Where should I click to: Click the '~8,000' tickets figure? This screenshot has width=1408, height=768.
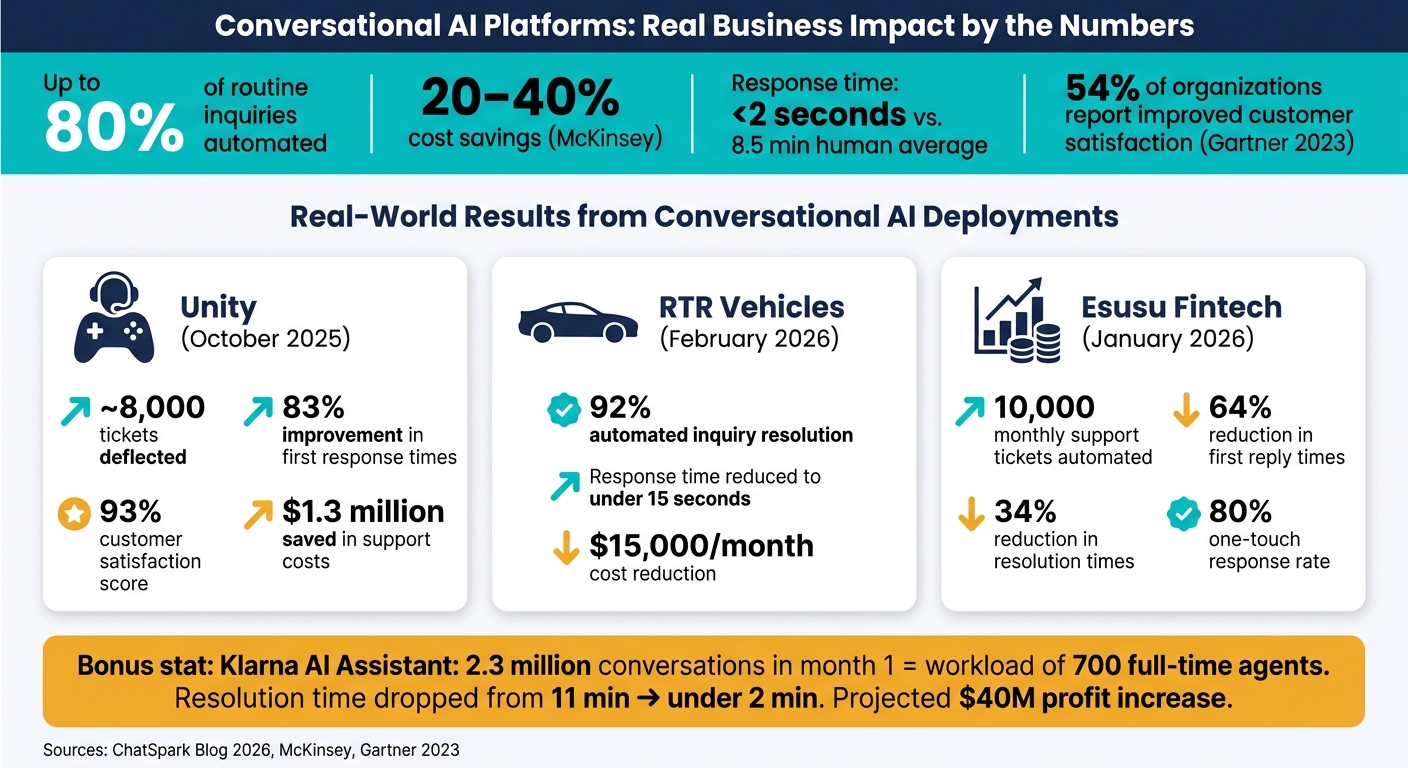[x=152, y=407]
